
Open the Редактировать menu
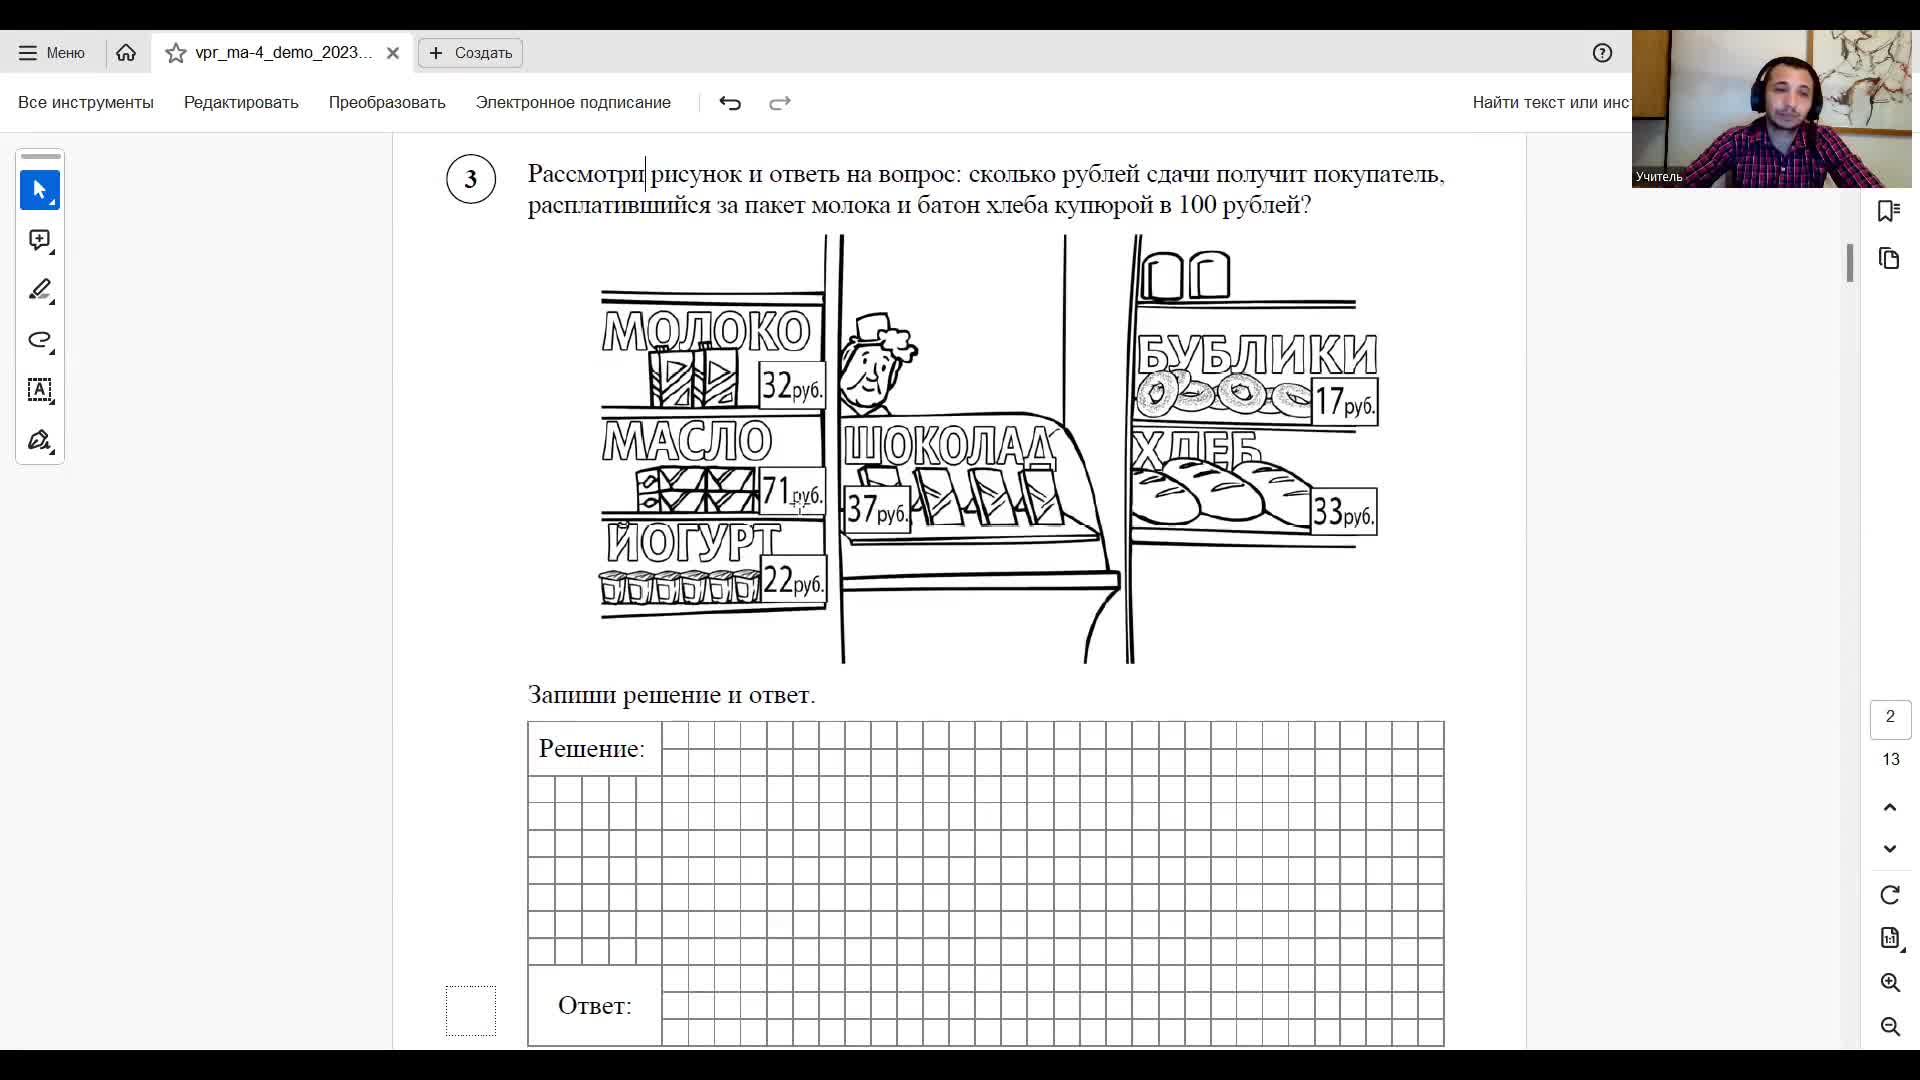(241, 102)
